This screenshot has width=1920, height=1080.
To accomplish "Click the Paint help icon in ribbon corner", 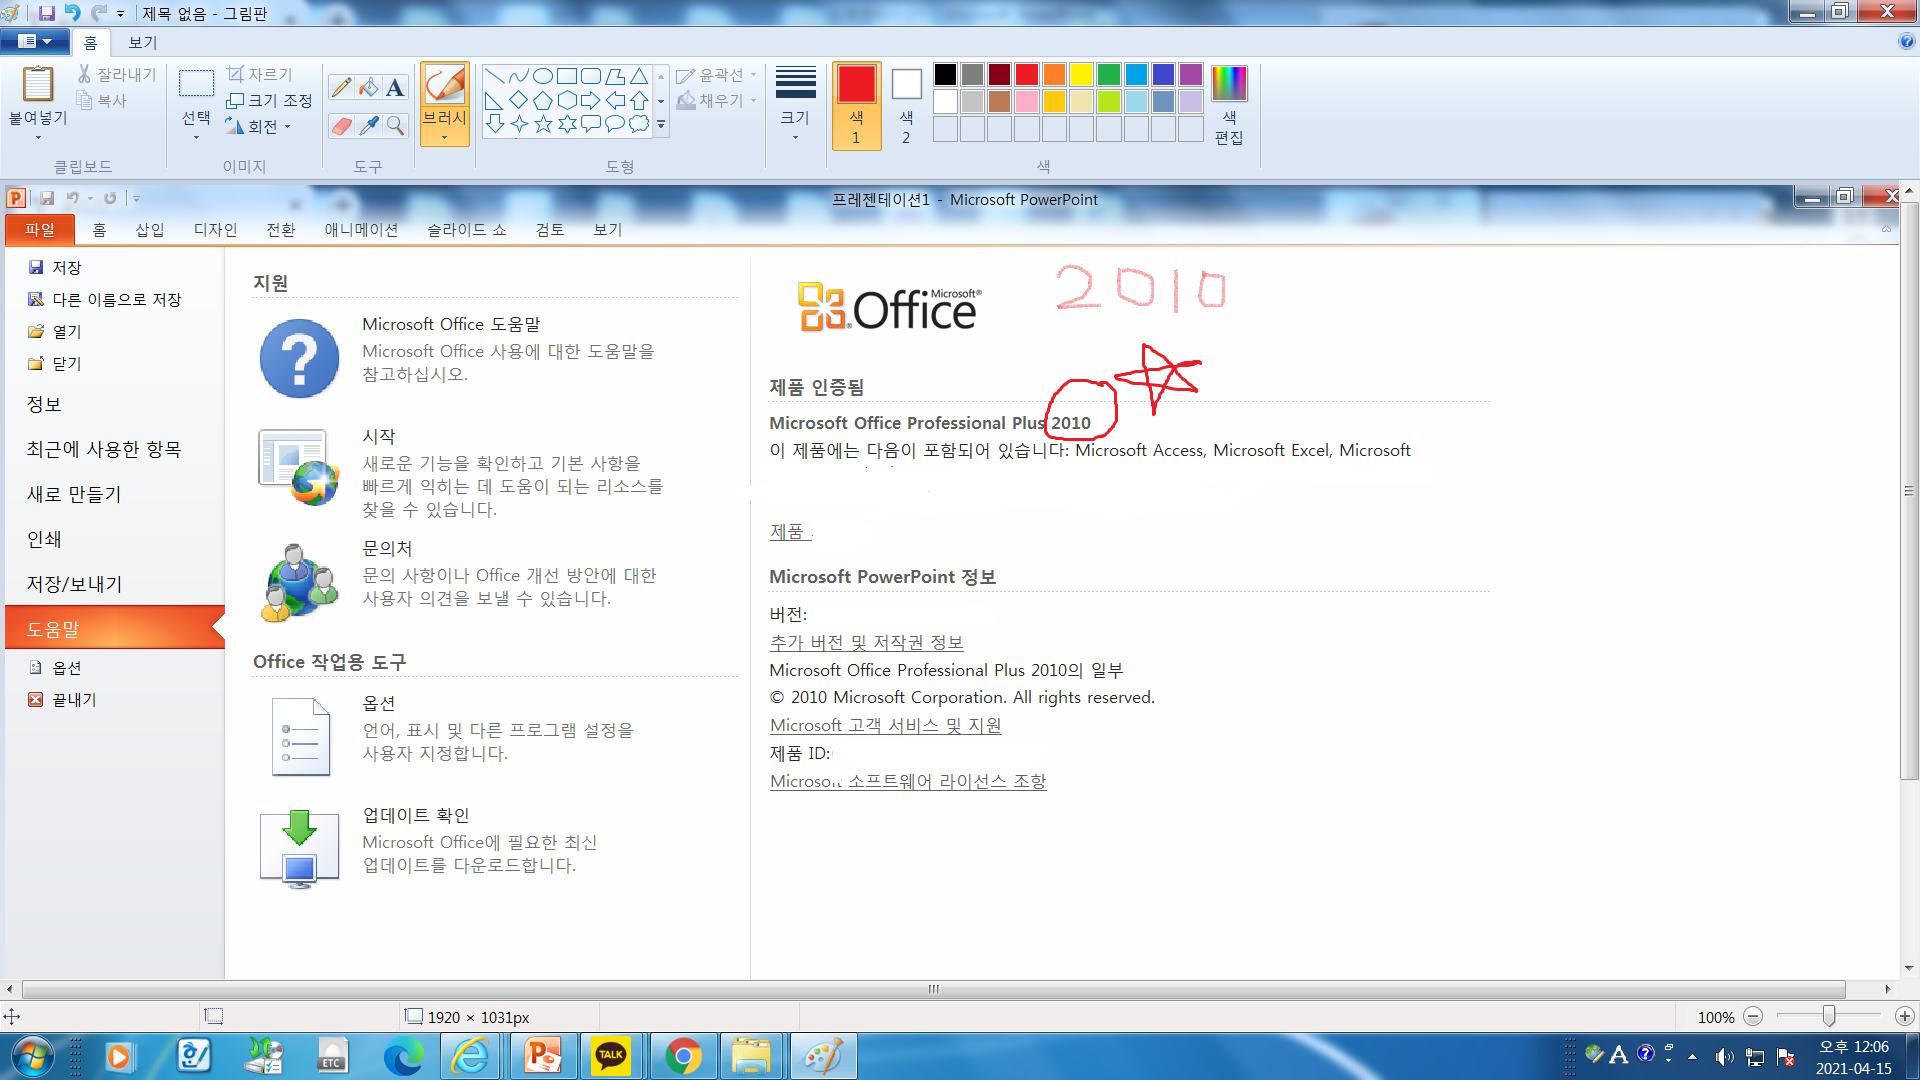I will click(x=1906, y=41).
